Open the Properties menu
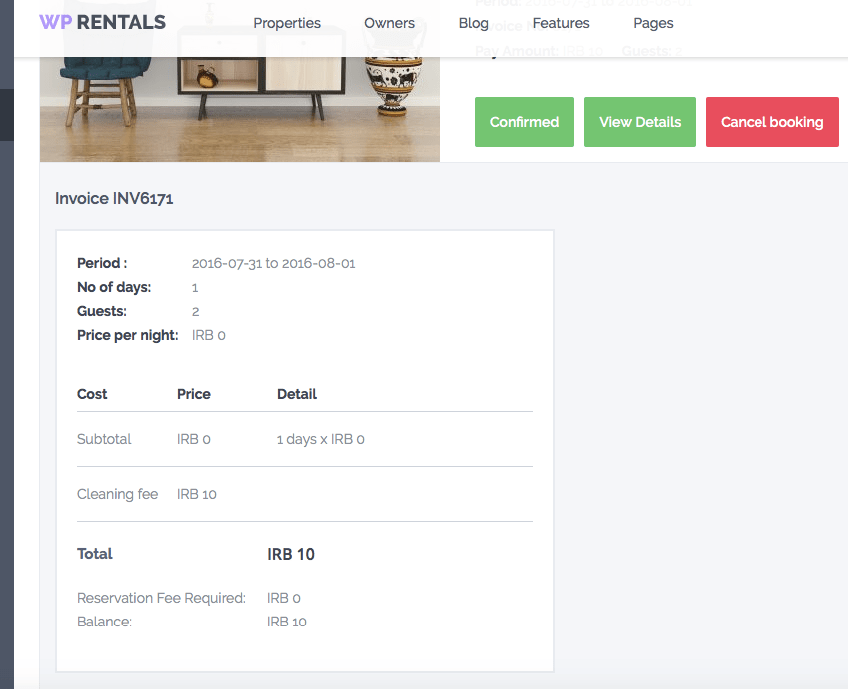 [x=287, y=23]
